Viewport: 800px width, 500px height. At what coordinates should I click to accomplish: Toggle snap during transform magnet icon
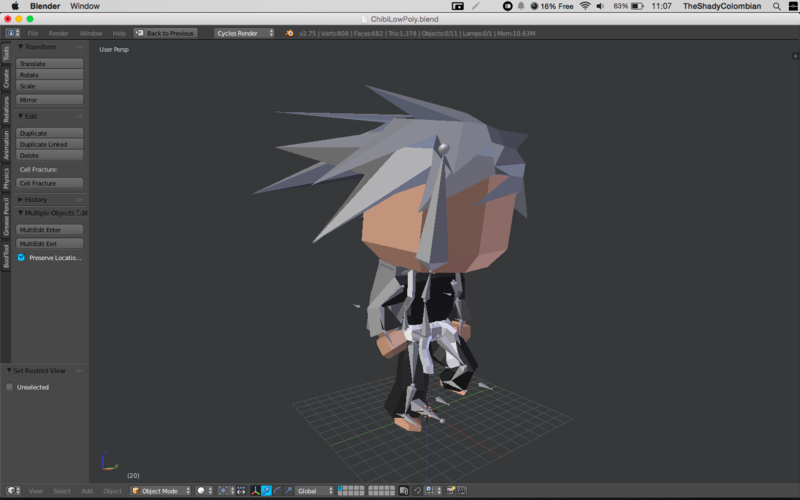tap(417, 490)
